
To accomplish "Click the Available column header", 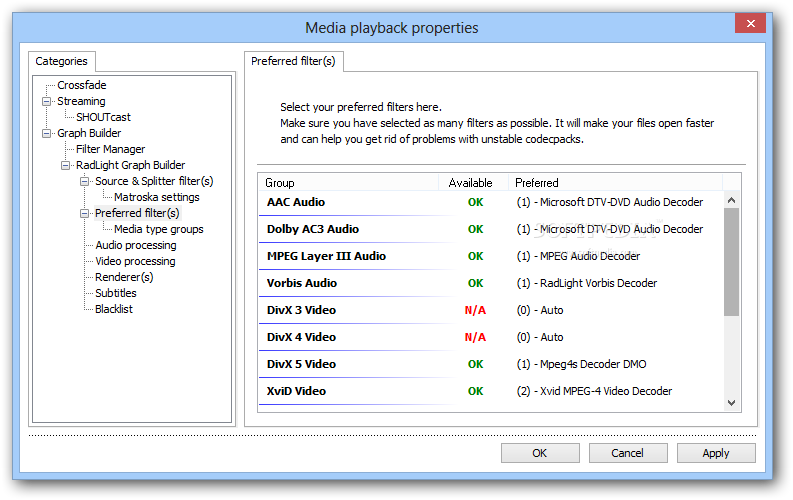I will (473, 183).
